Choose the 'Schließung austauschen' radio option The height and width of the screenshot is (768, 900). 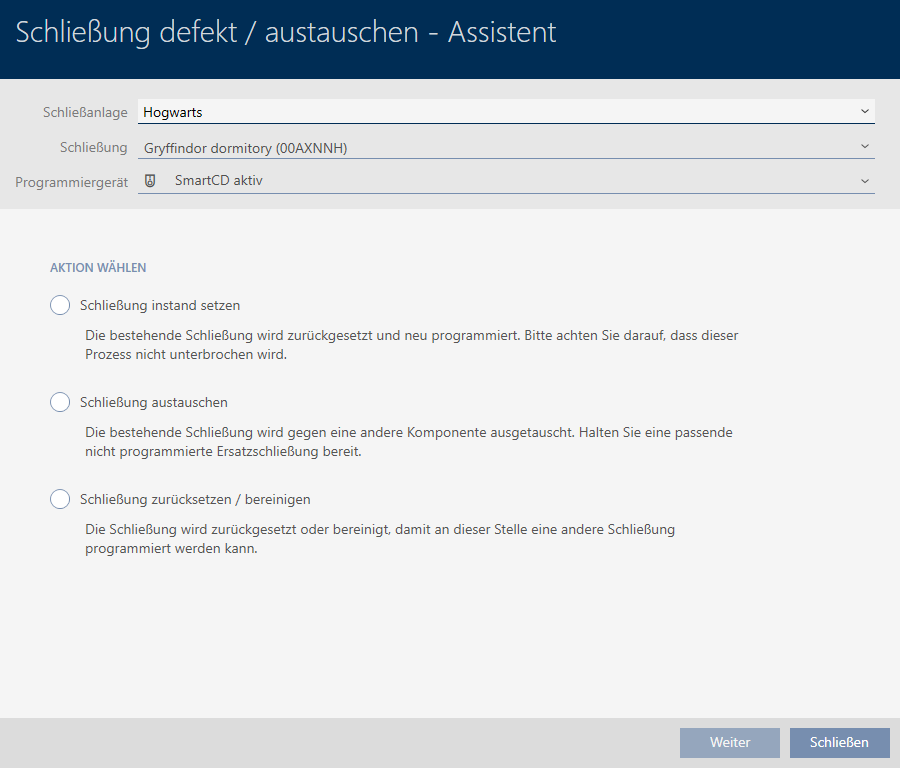pyautogui.click(x=60, y=402)
